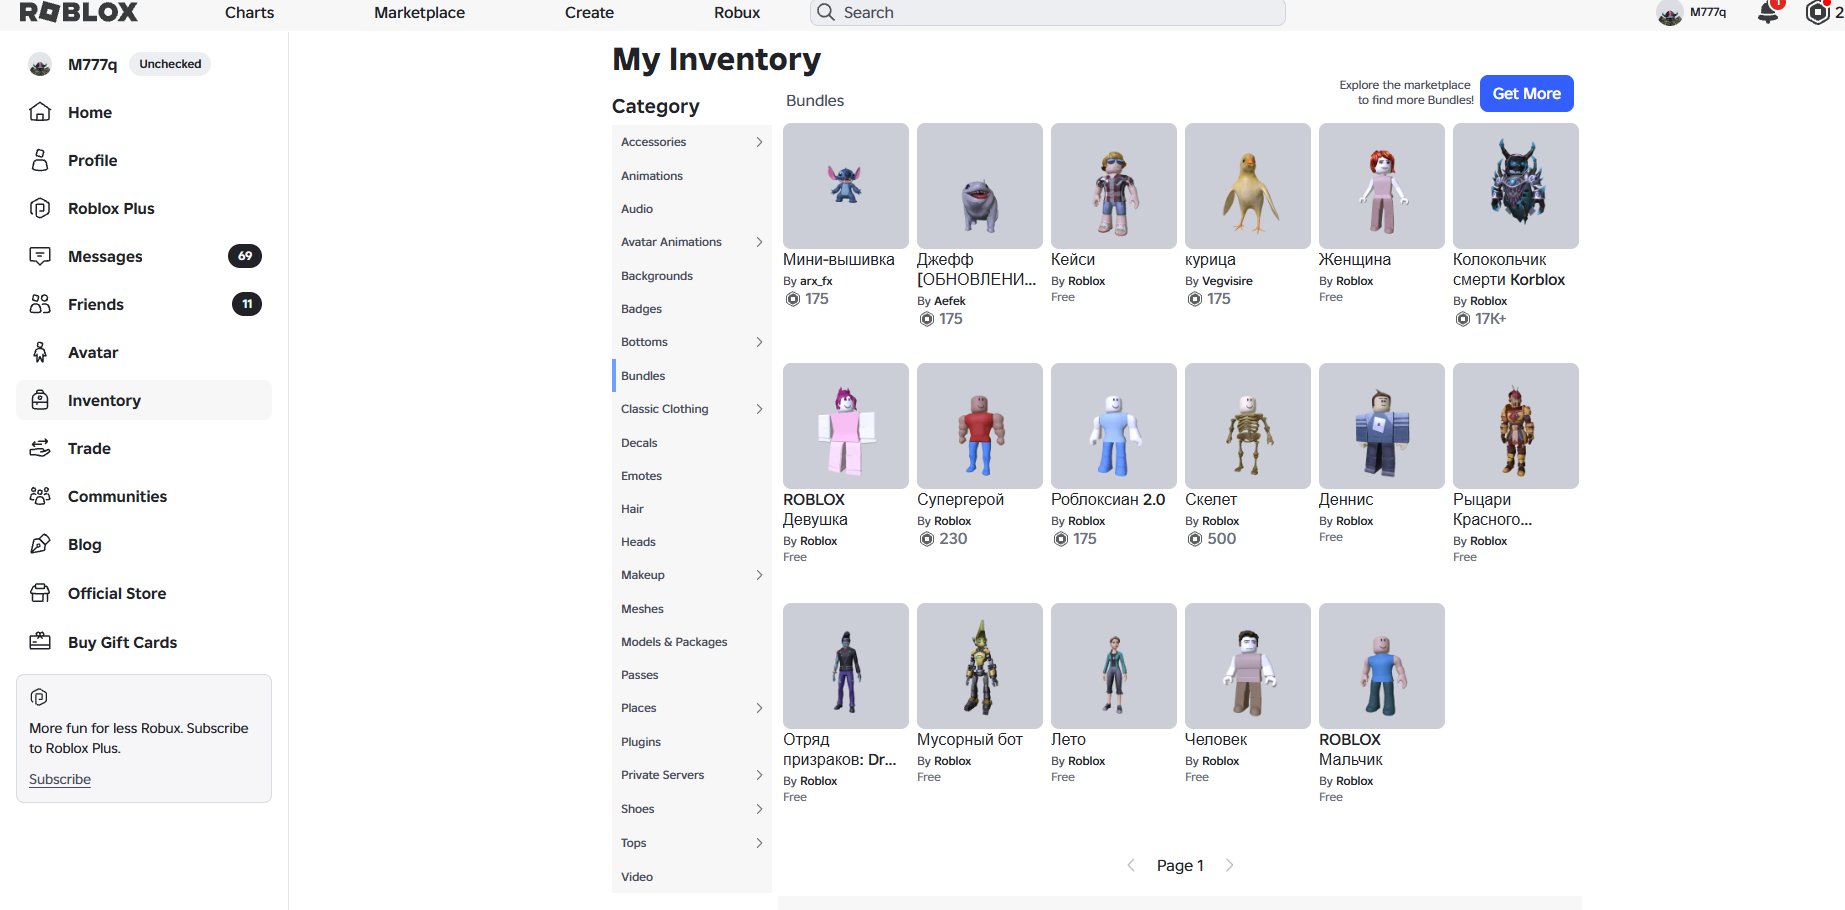1845x910 pixels.
Task: Click the Blog pen icon in the sidebar
Action: click(40, 544)
